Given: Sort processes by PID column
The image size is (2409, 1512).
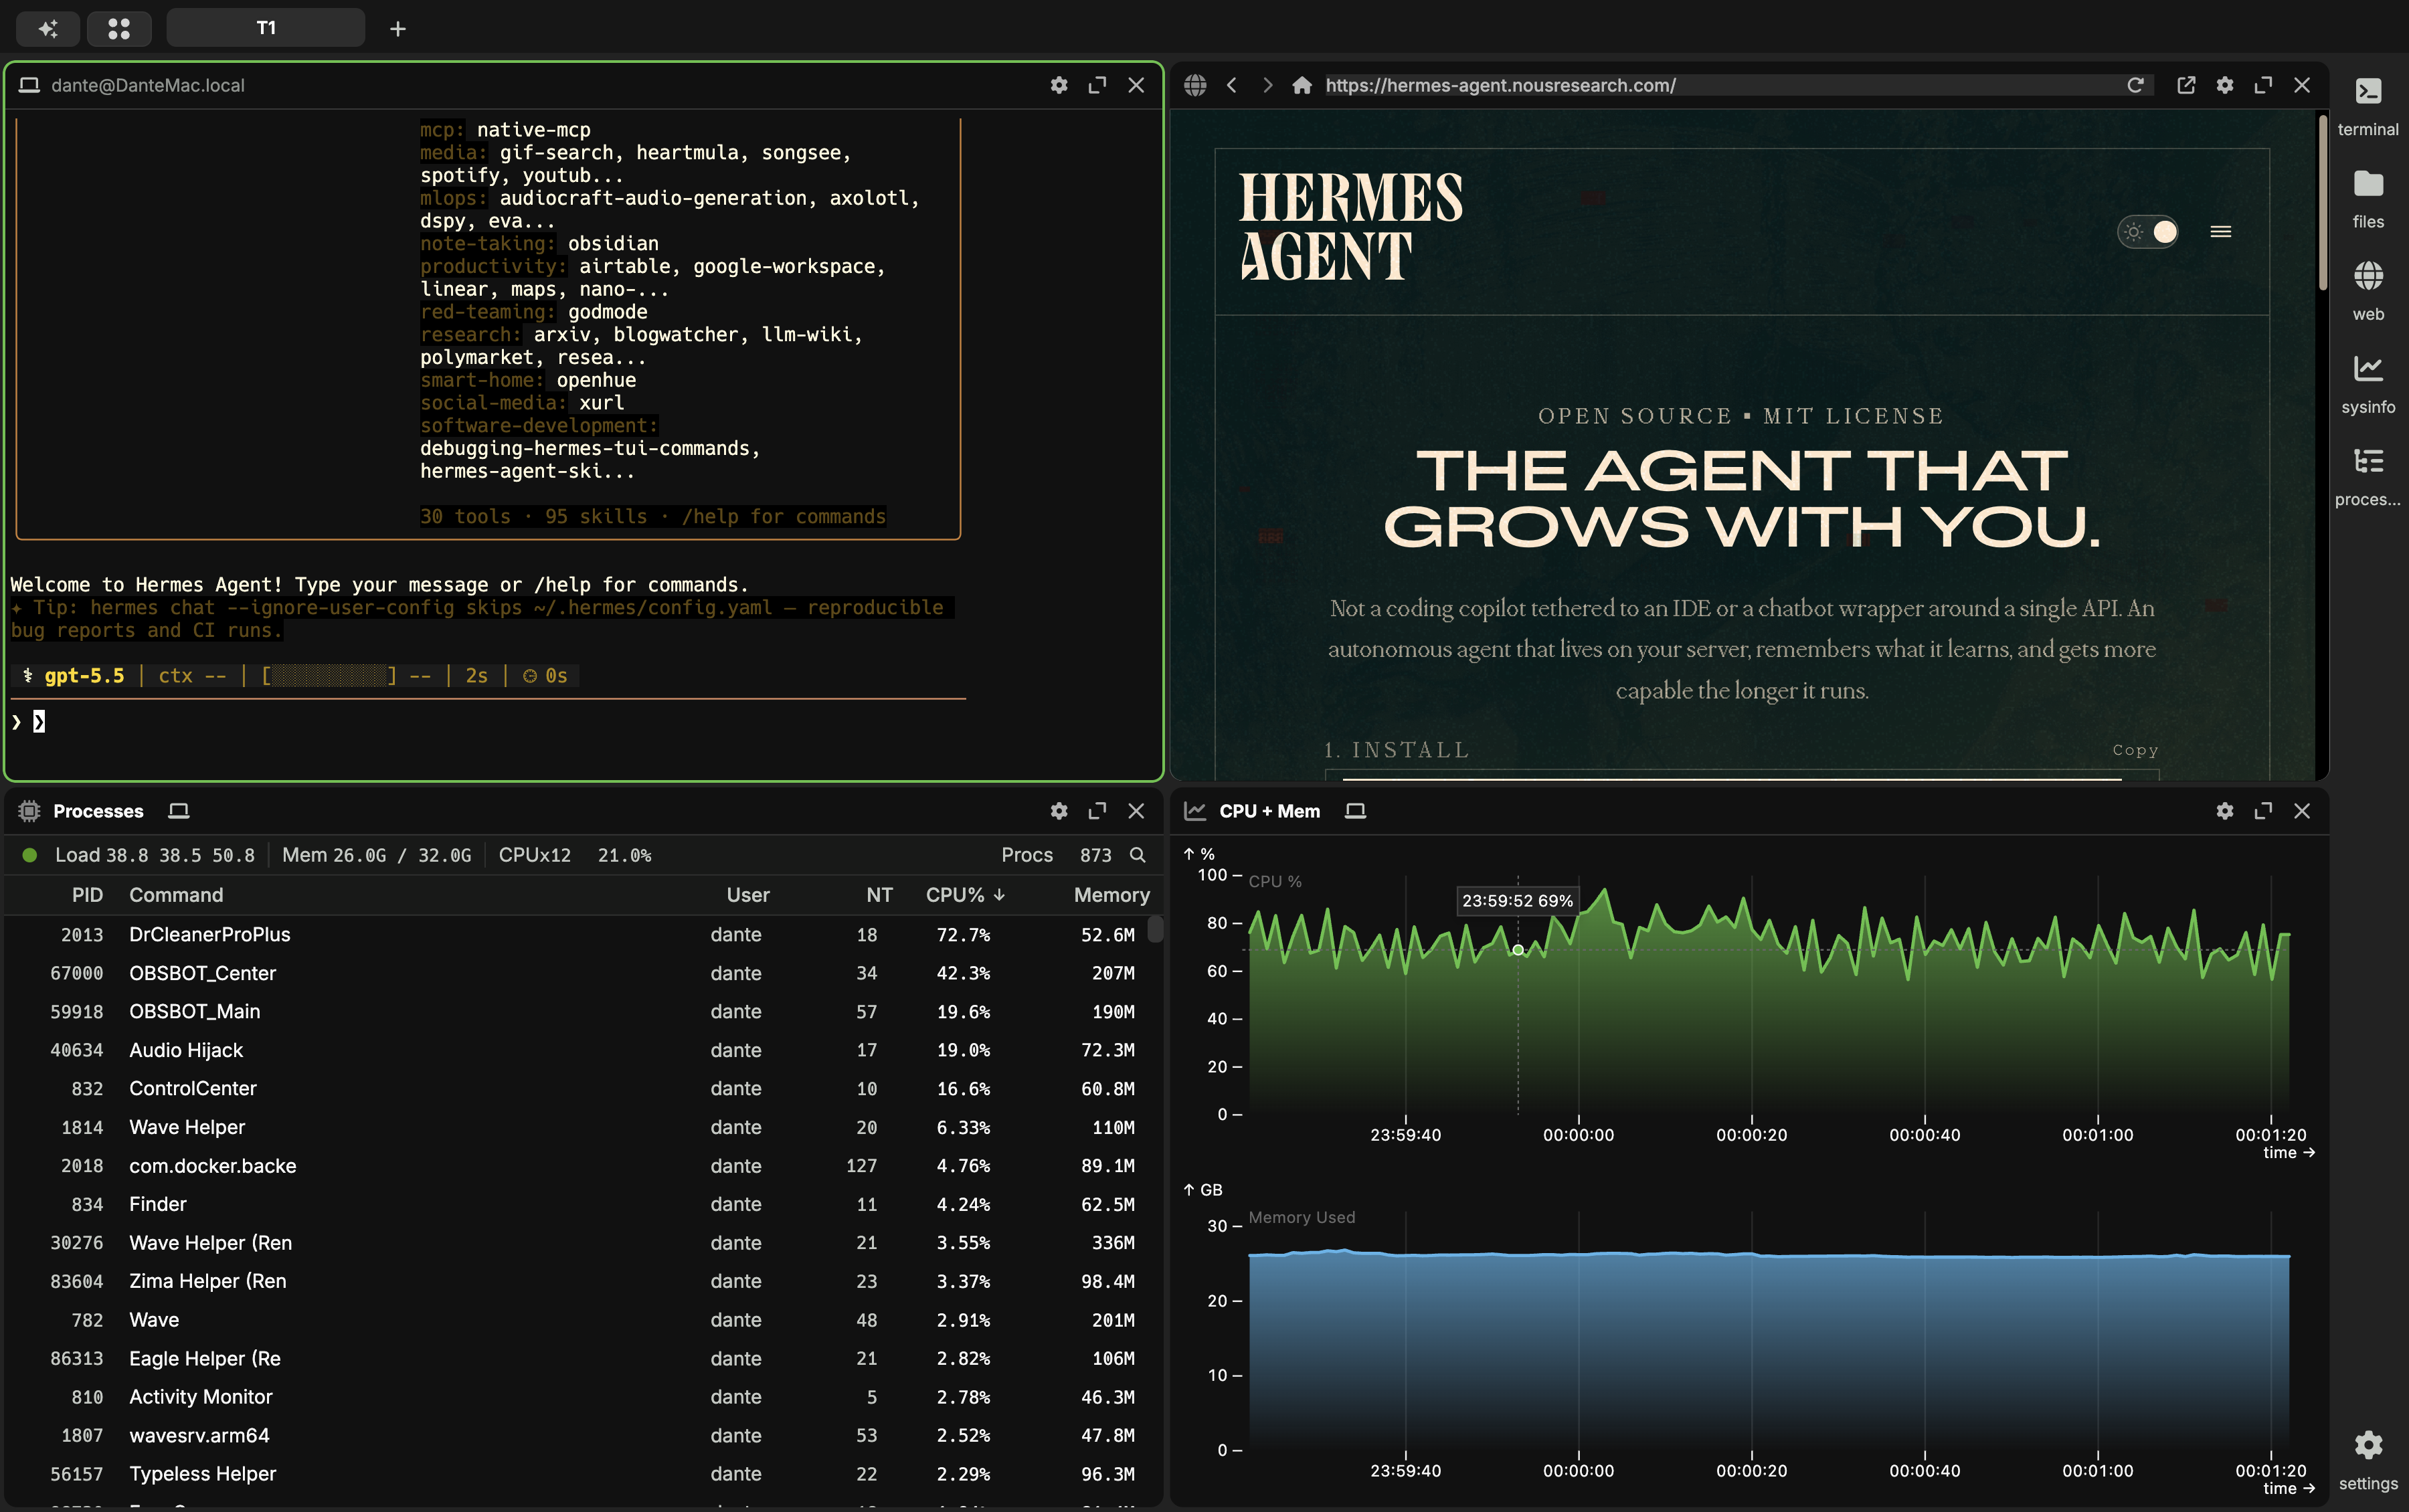Looking at the screenshot, I should point(87,895).
